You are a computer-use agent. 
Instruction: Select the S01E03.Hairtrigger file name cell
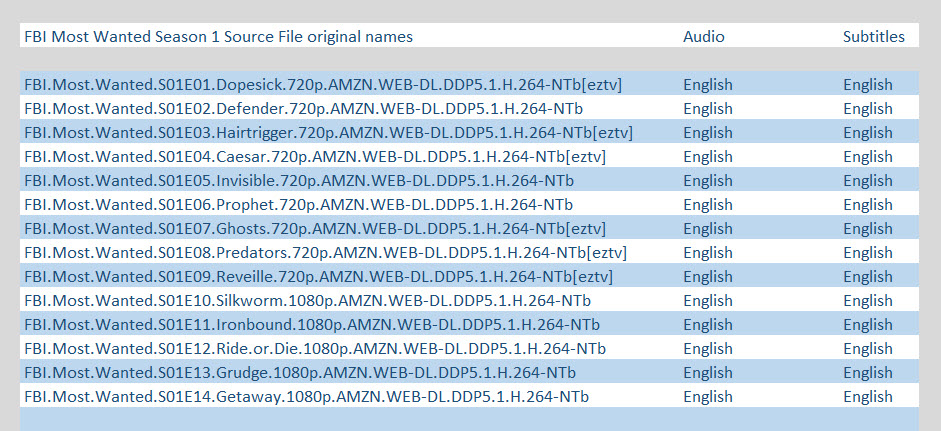coord(329,133)
